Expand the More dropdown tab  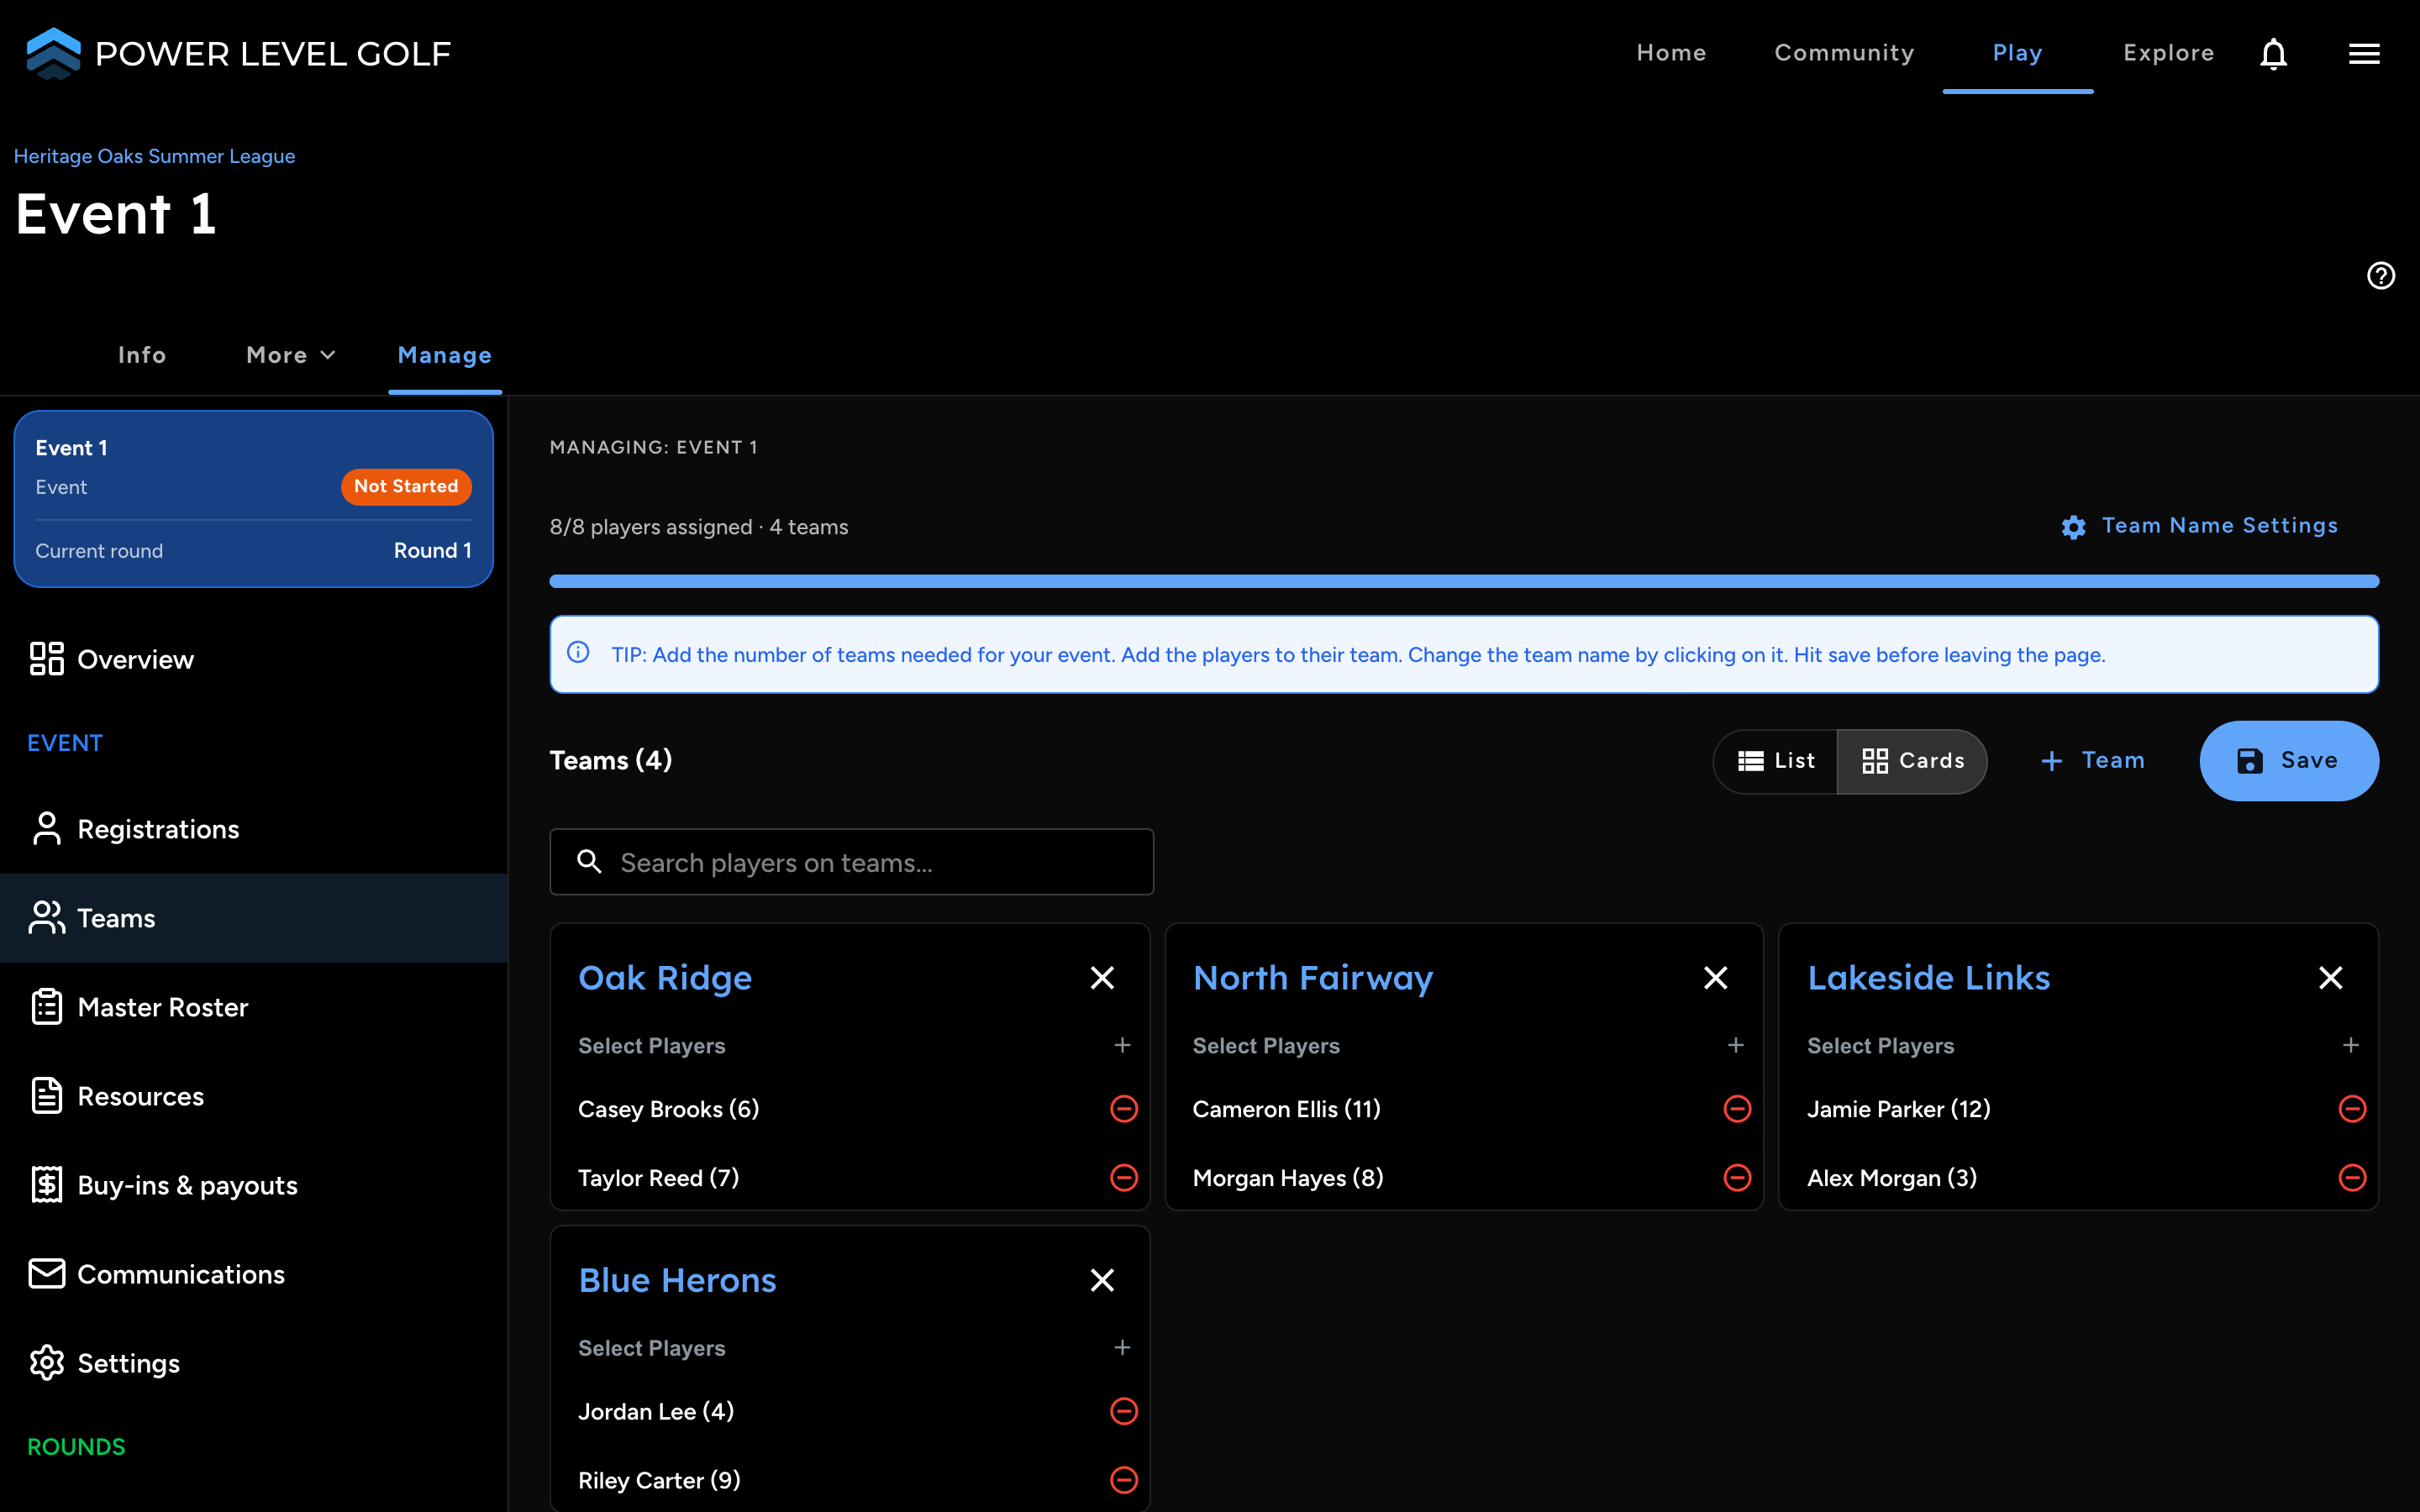tap(291, 355)
